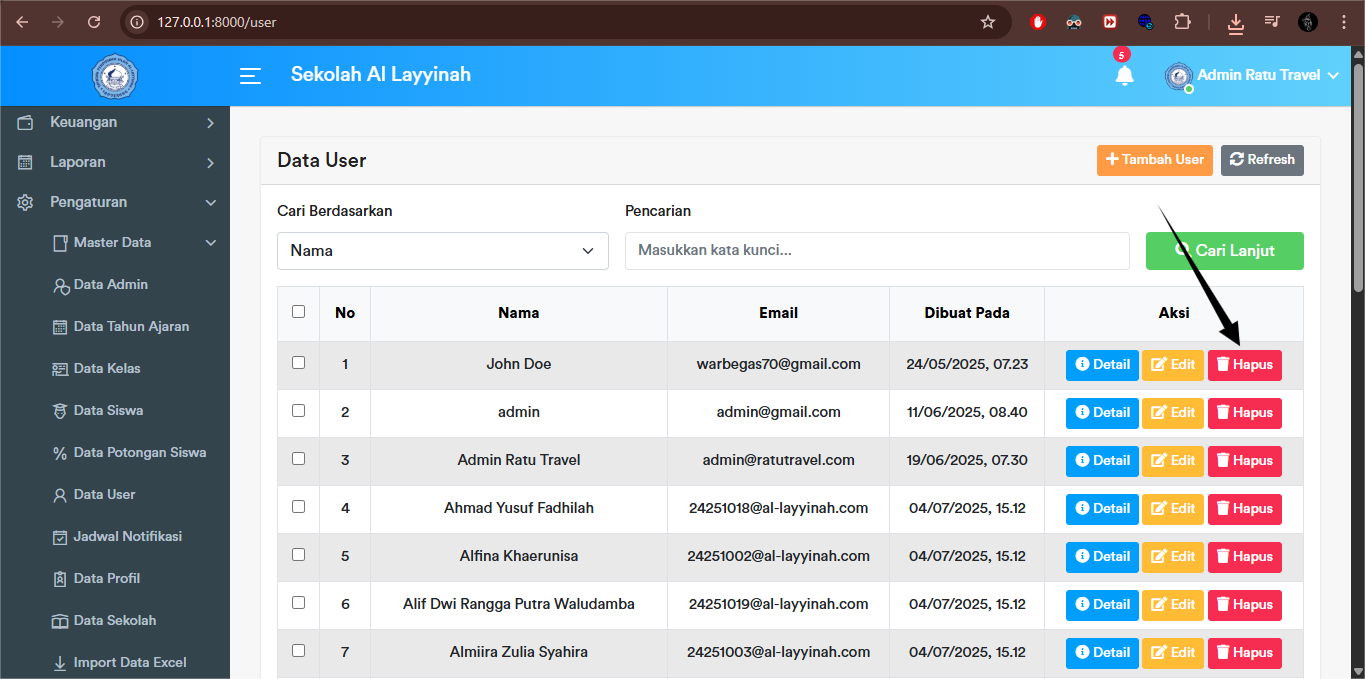
Task: Delete John Doe using Hapus button
Action: coord(1244,365)
